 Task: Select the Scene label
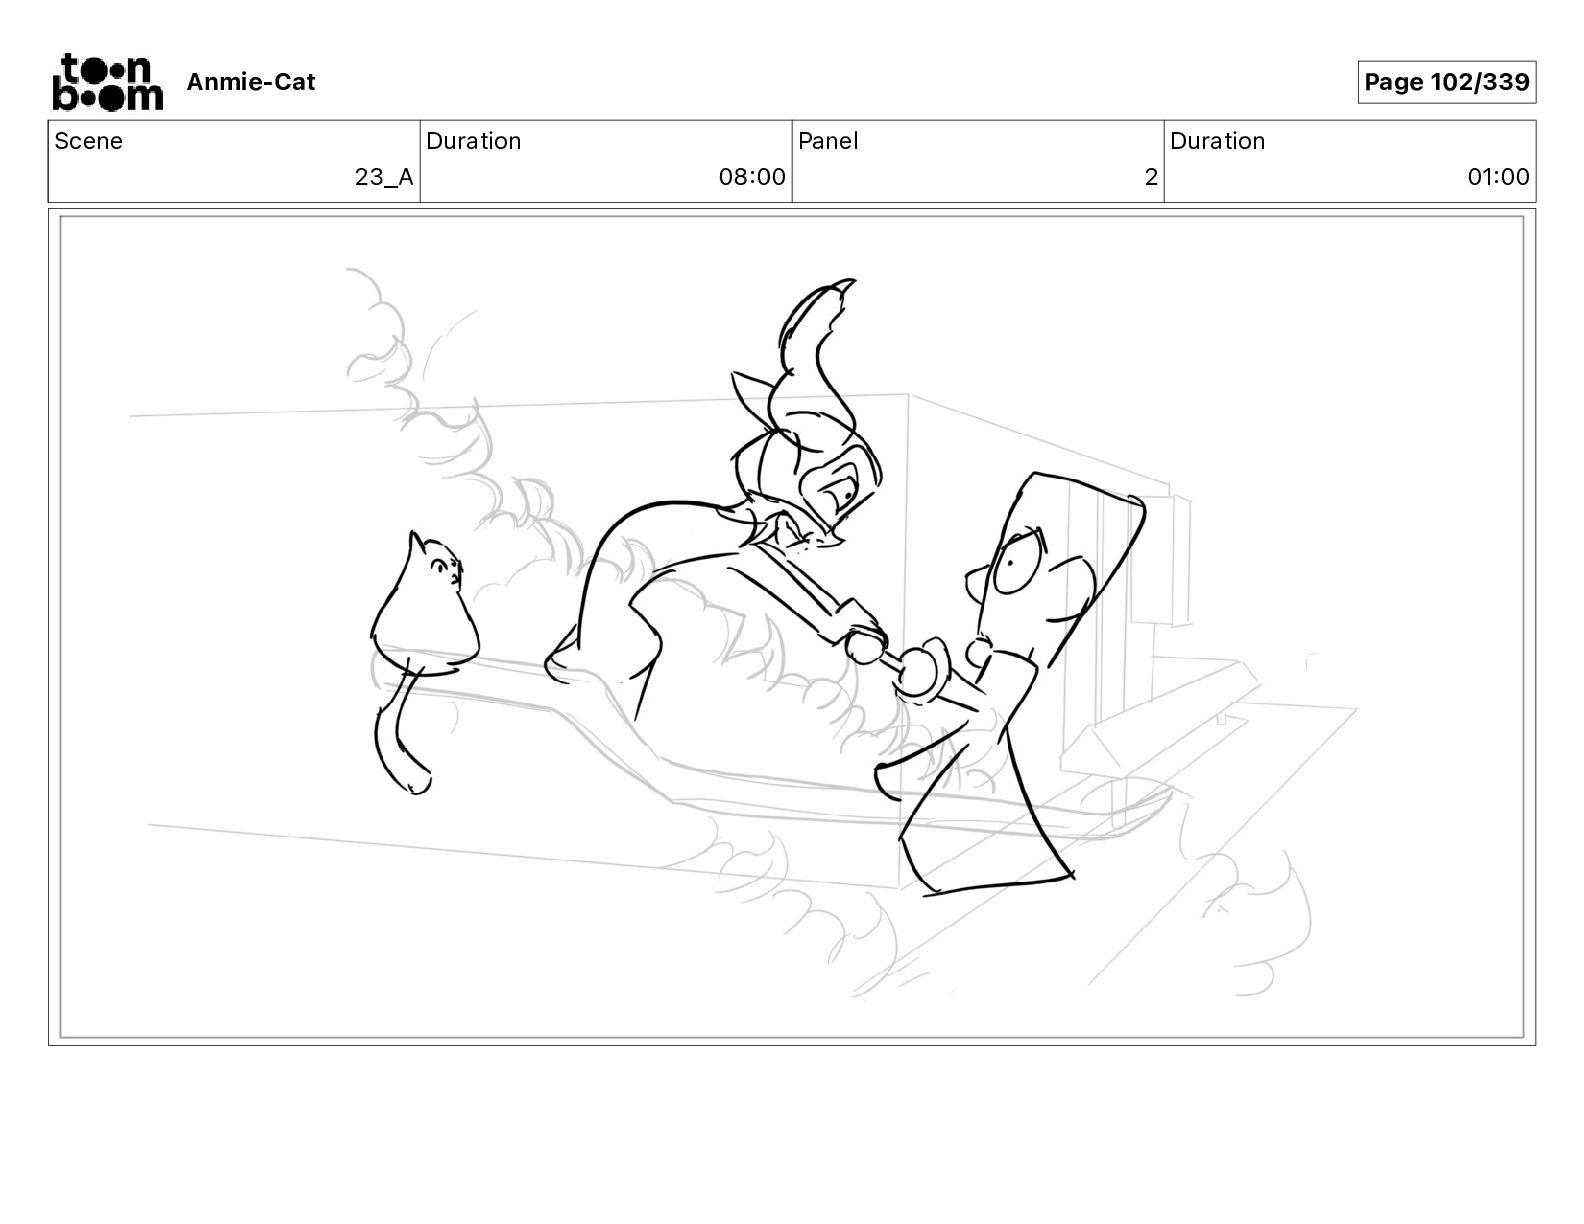click(89, 141)
